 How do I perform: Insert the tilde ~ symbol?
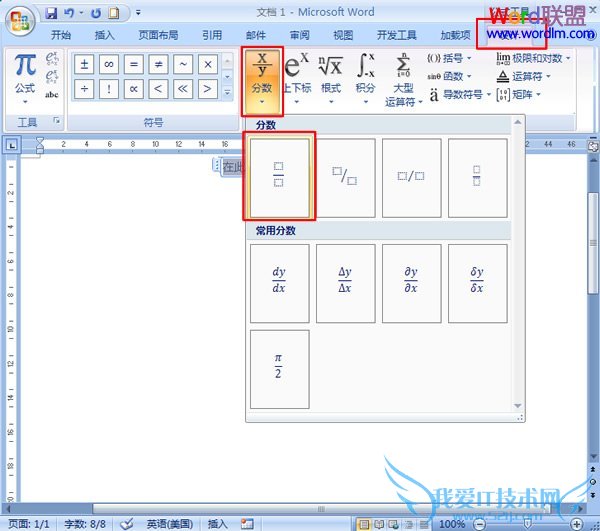point(183,64)
